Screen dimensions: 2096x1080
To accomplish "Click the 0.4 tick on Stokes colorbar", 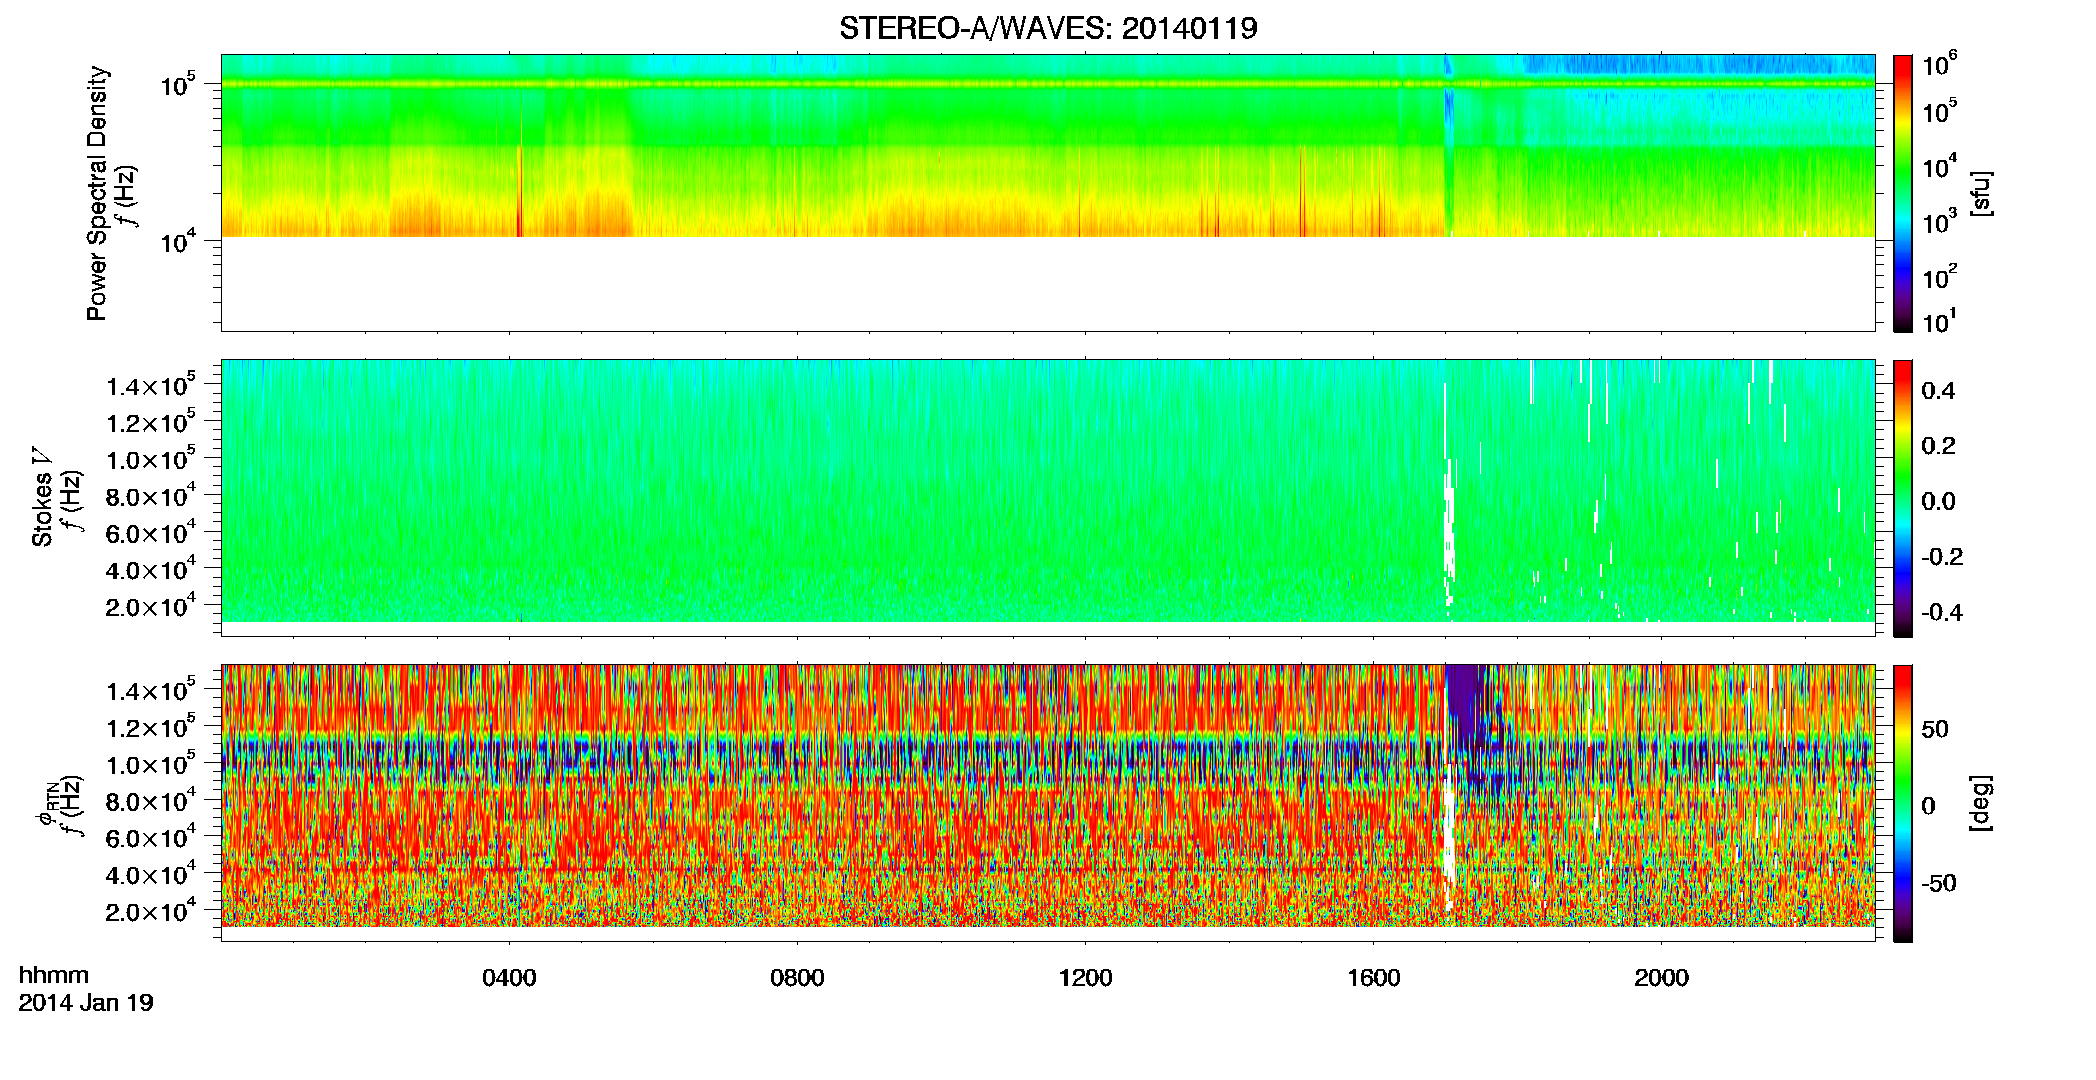I will (x=1938, y=391).
